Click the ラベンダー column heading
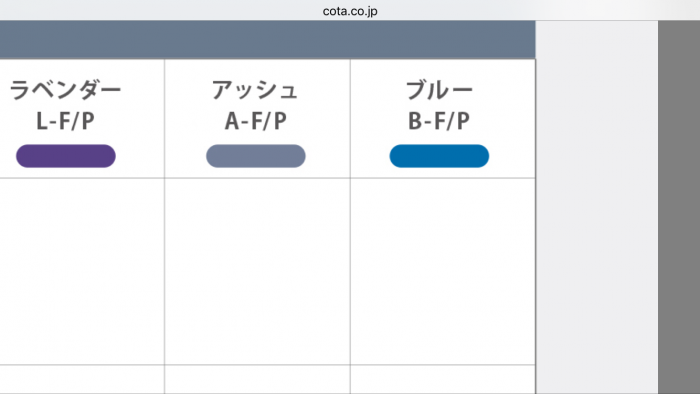This screenshot has height=394, width=700. coord(65,90)
